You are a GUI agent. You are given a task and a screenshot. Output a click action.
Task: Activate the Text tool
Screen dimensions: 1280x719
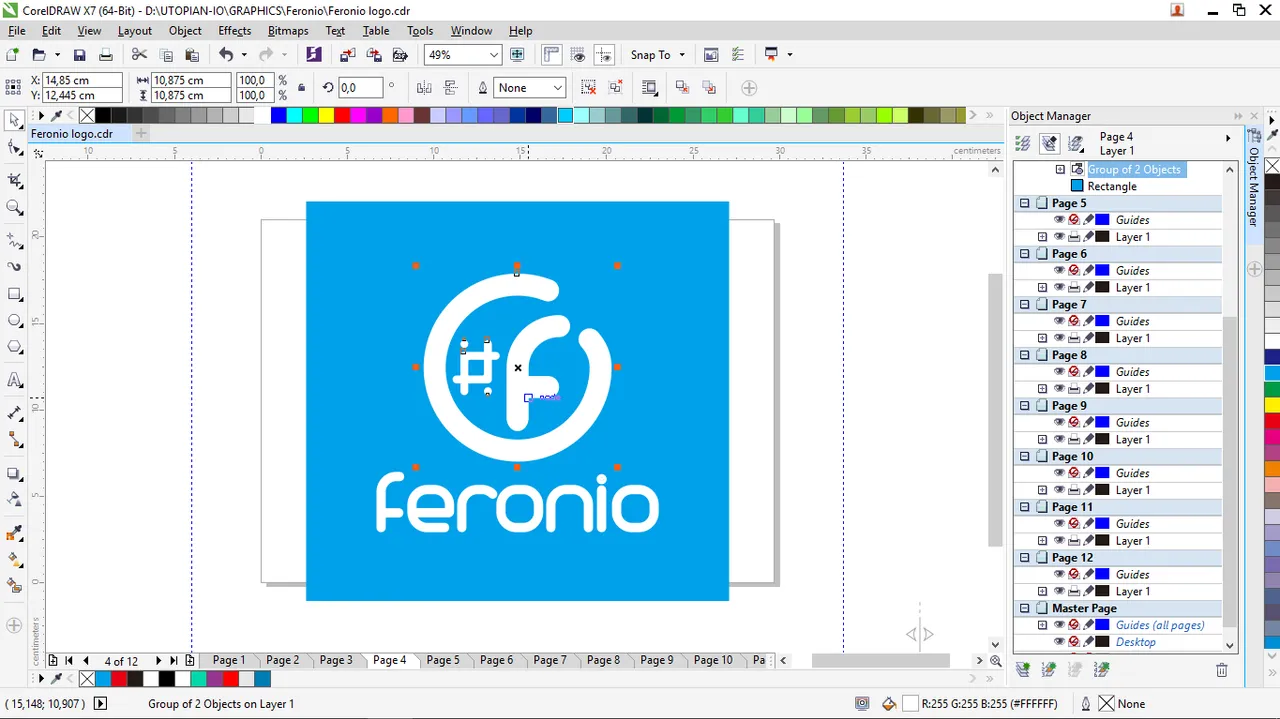[x=14, y=380]
